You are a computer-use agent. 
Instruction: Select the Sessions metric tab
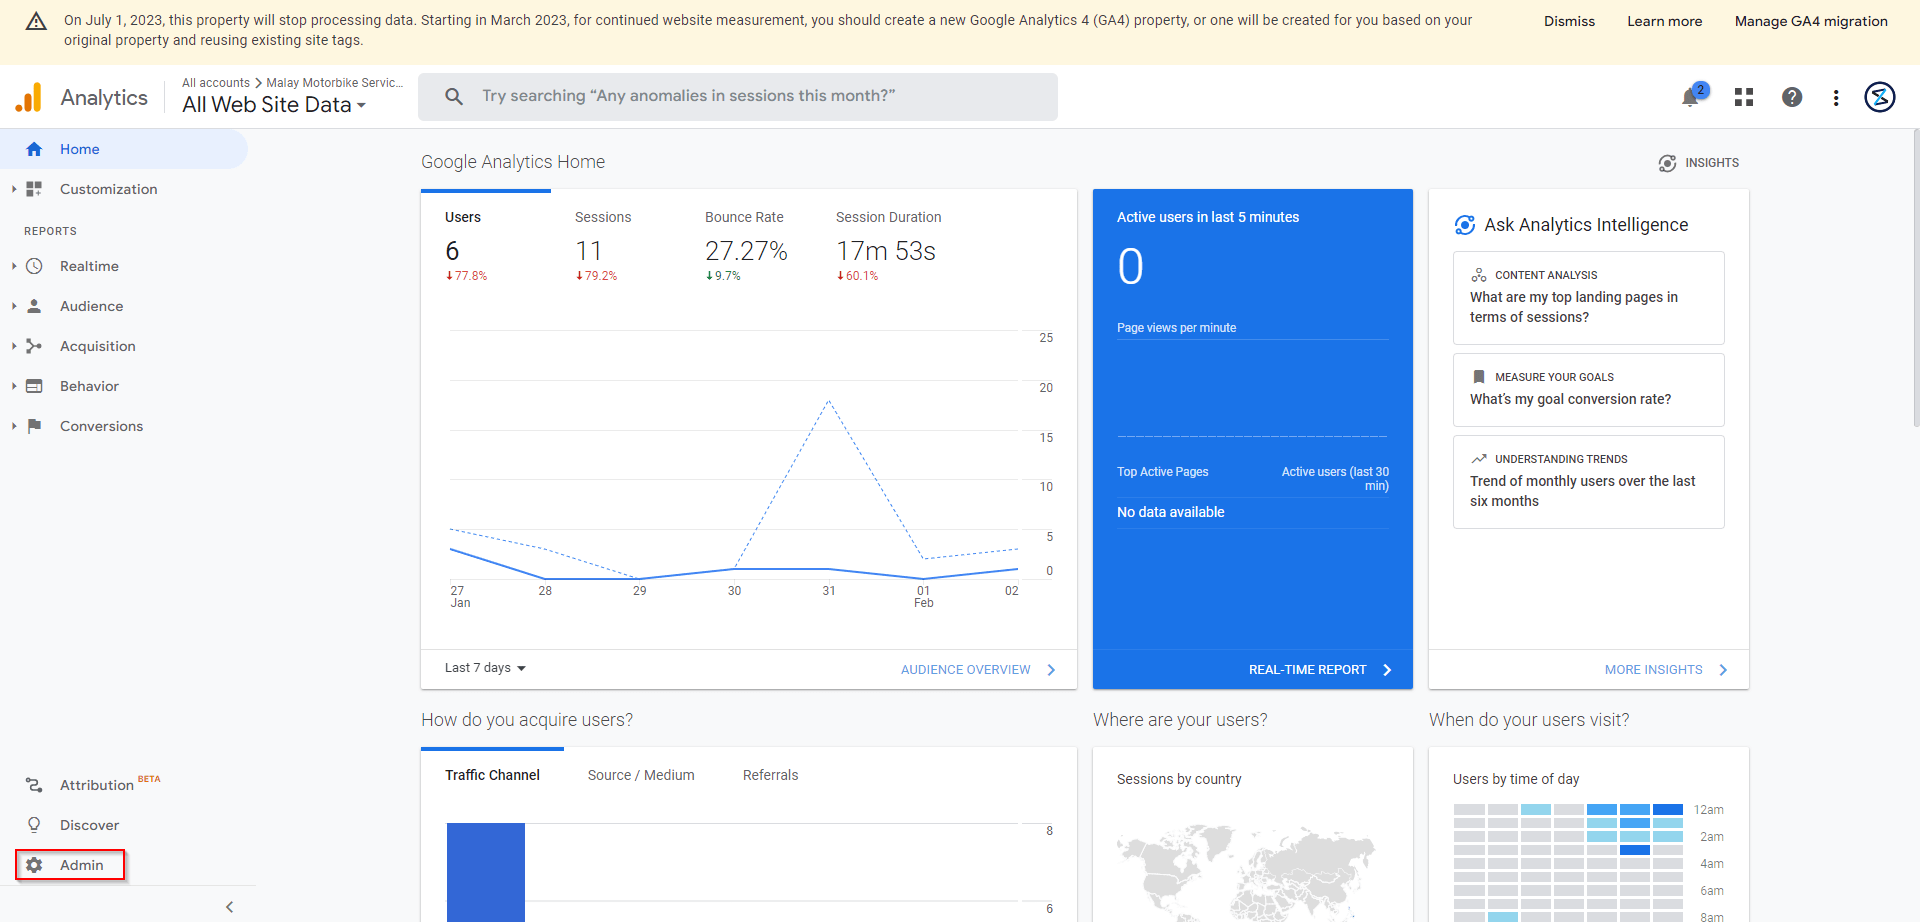click(603, 217)
